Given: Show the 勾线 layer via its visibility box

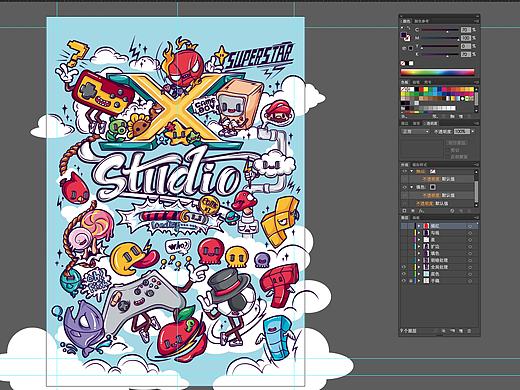Looking at the screenshot, I should [x=403, y=233].
